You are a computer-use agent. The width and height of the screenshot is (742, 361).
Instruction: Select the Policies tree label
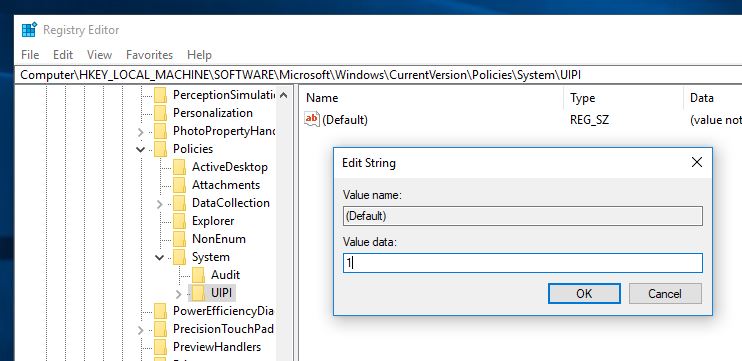pyautogui.click(x=193, y=149)
